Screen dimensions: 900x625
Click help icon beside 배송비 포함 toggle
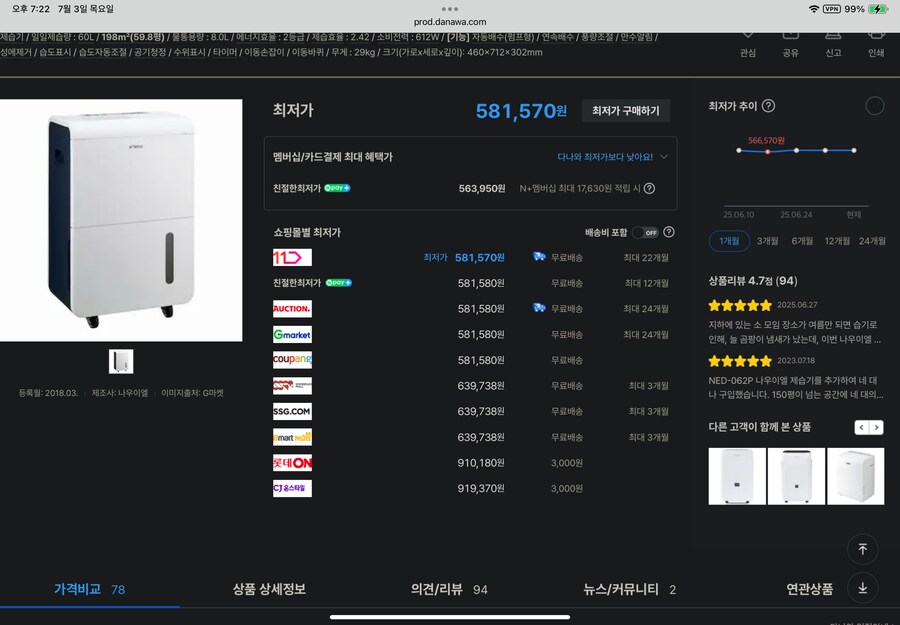(x=669, y=232)
